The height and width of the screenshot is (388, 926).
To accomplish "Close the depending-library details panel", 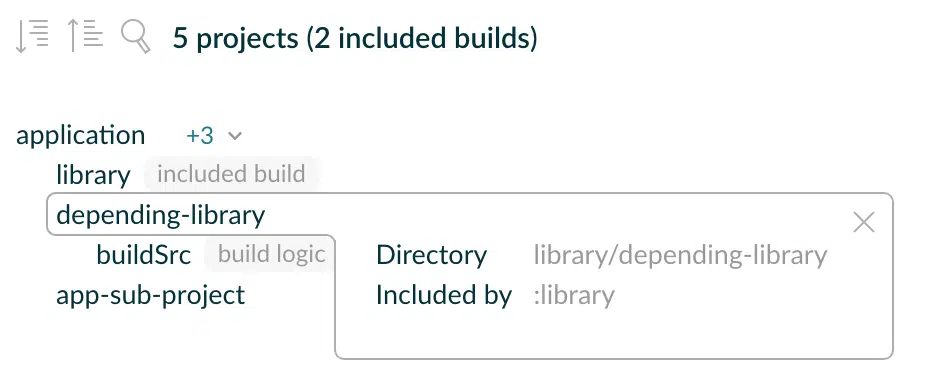I will pyautogui.click(x=863, y=223).
